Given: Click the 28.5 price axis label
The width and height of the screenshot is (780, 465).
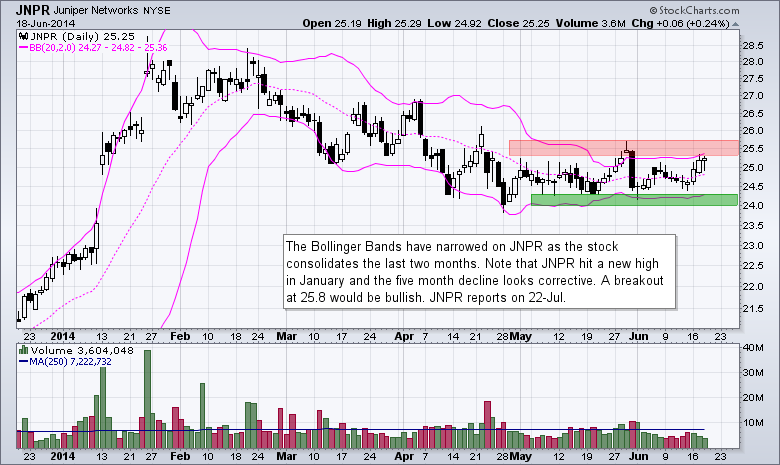Looking at the screenshot, I should click(x=752, y=46).
